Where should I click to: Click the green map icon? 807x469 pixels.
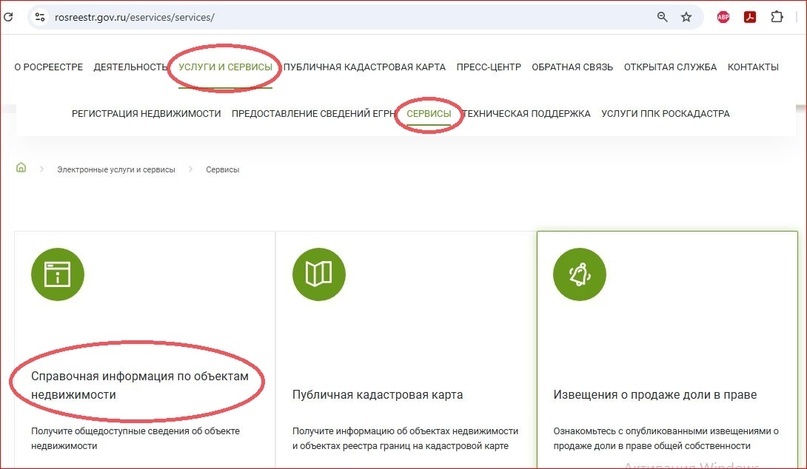pos(319,274)
